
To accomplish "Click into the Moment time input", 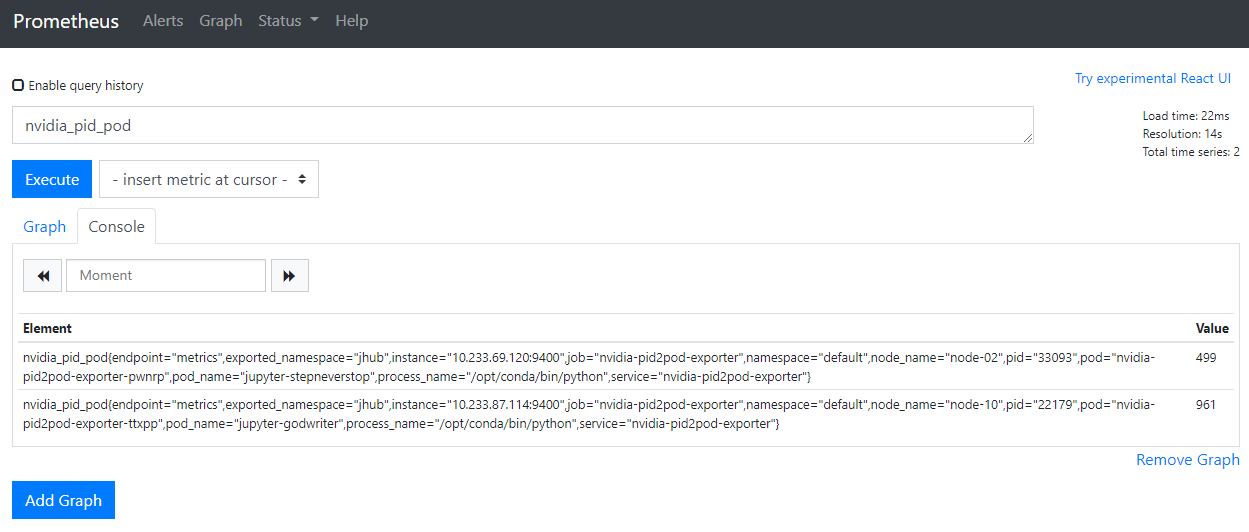I will pyautogui.click(x=166, y=276).
